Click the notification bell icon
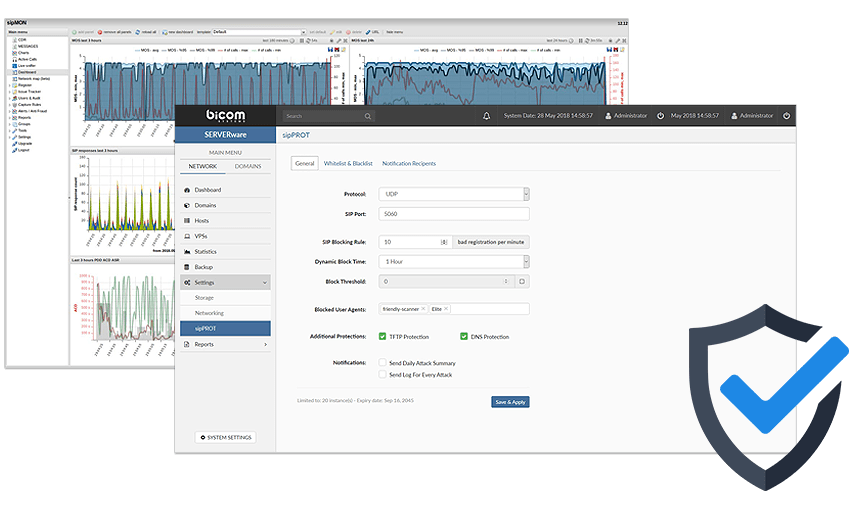 (487, 116)
